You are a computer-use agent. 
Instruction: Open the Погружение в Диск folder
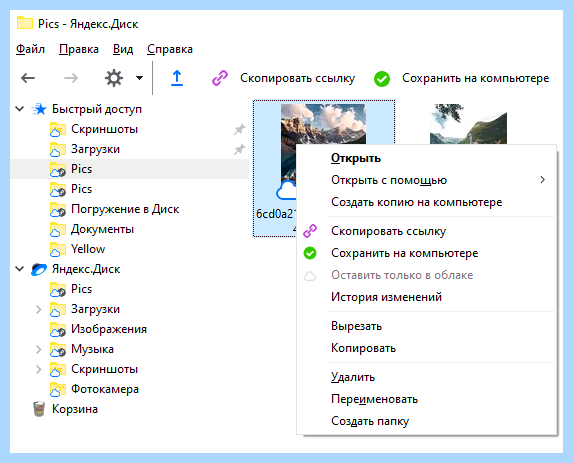(125, 209)
